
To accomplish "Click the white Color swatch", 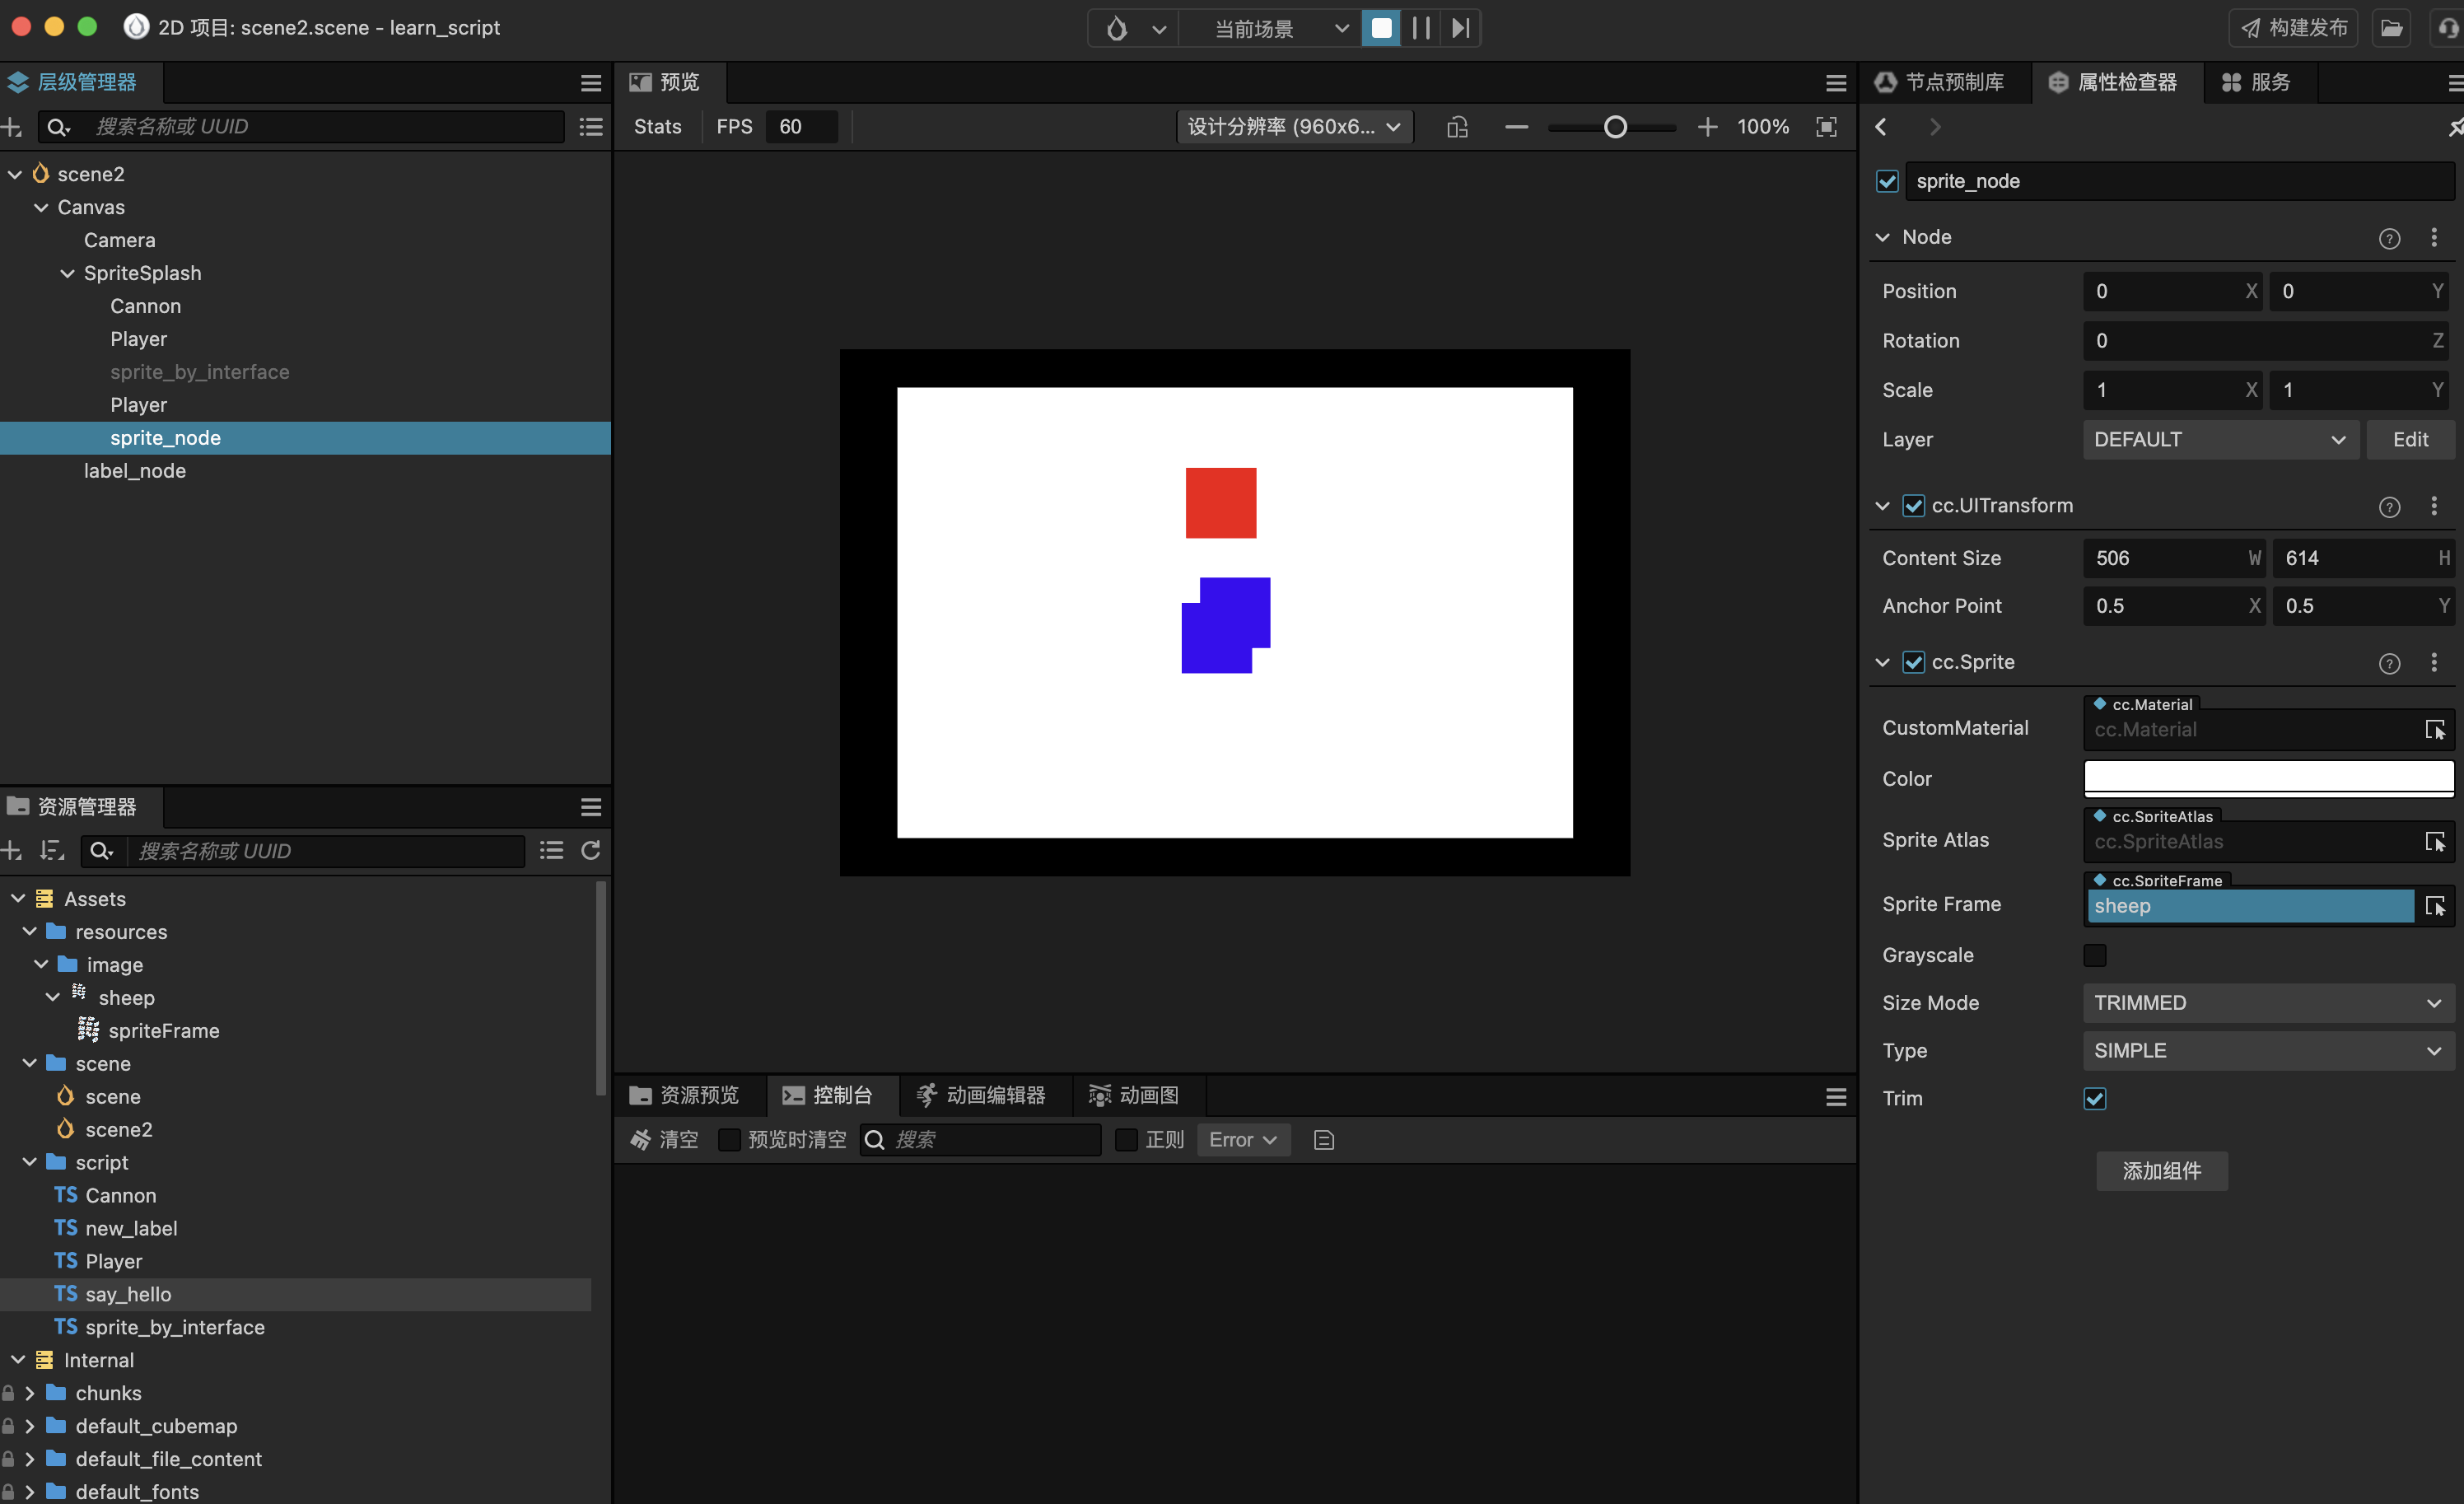I will pos(2268,777).
